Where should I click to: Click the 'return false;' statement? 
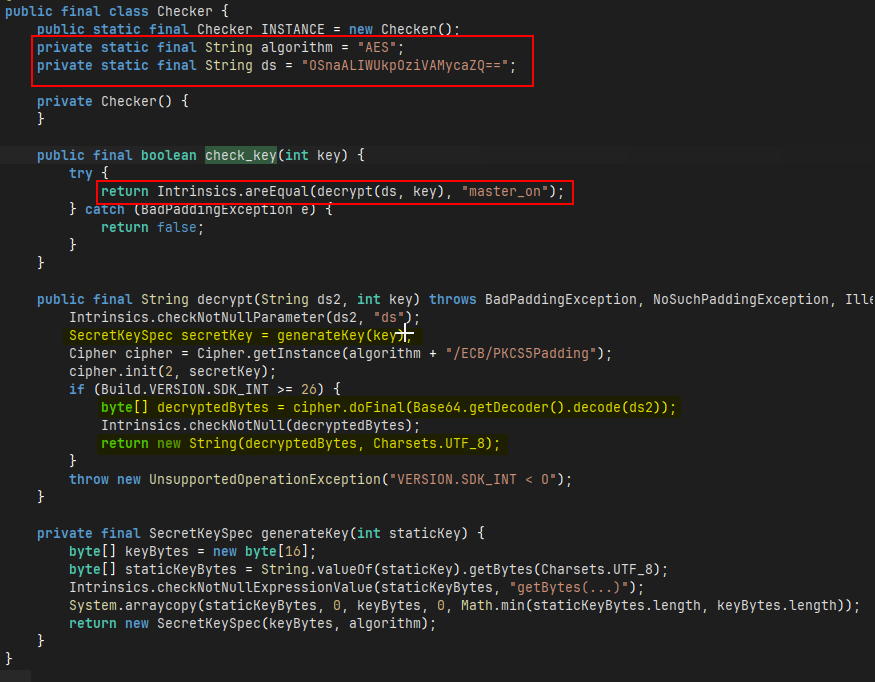click(152, 227)
